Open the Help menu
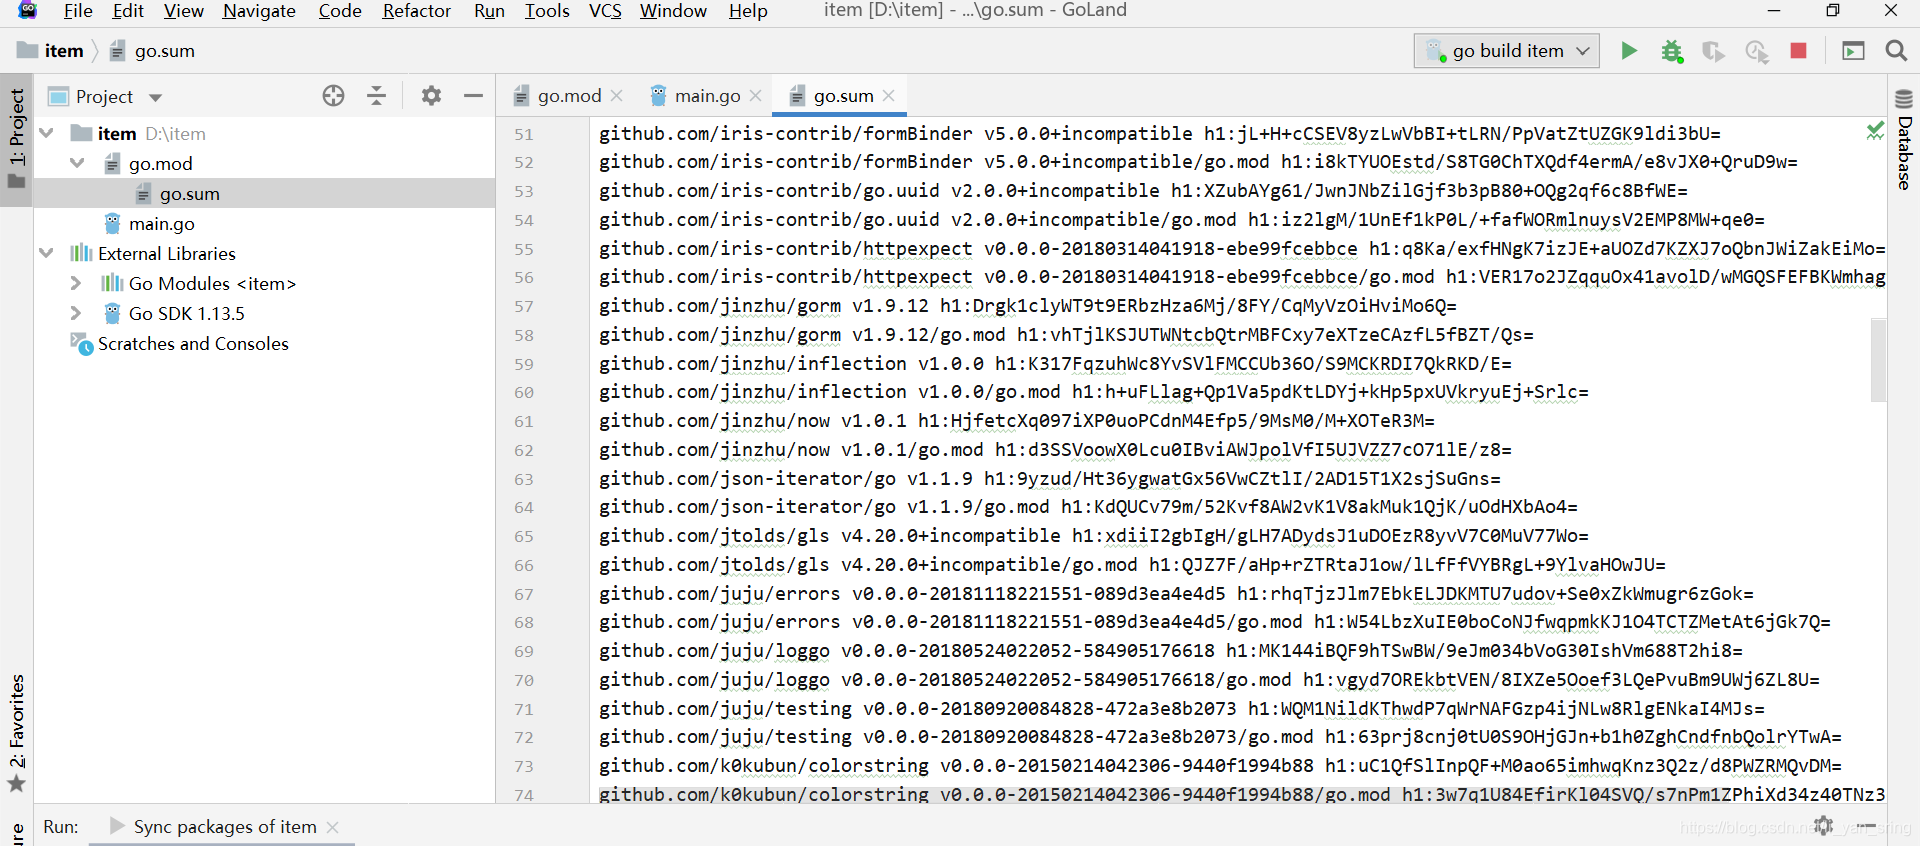The image size is (1920, 846). point(748,11)
